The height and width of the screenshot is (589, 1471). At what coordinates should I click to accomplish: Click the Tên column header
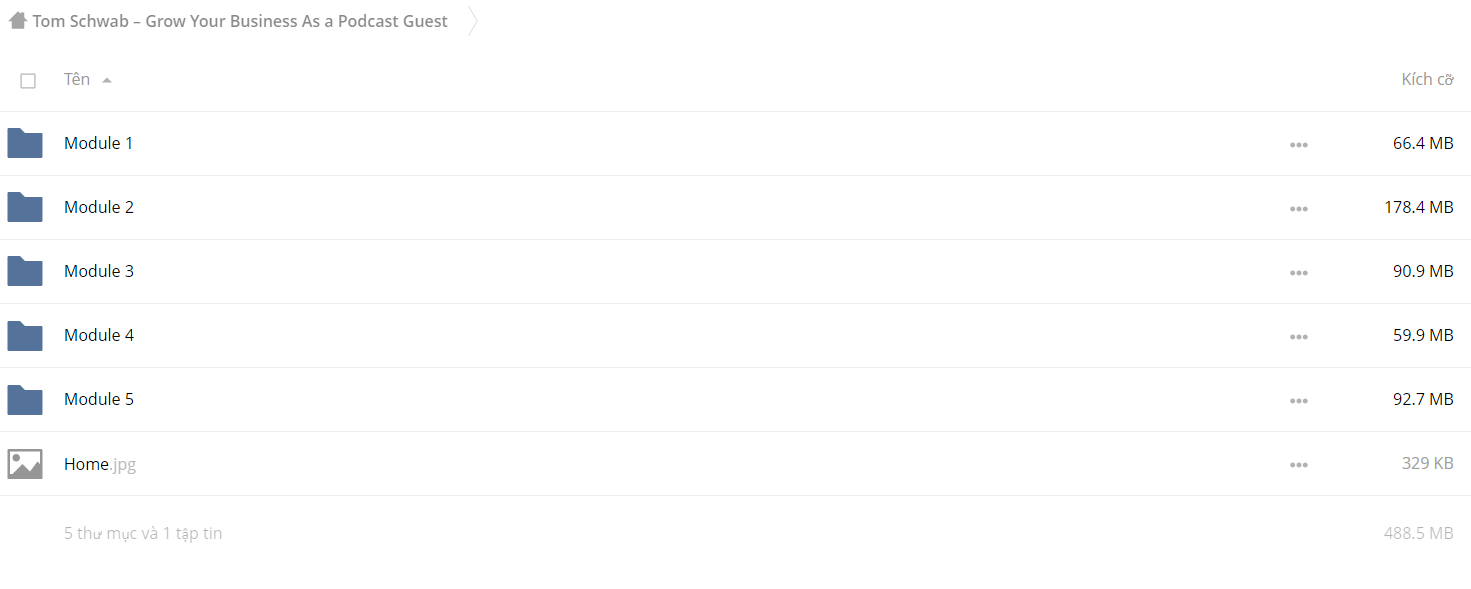(x=77, y=79)
